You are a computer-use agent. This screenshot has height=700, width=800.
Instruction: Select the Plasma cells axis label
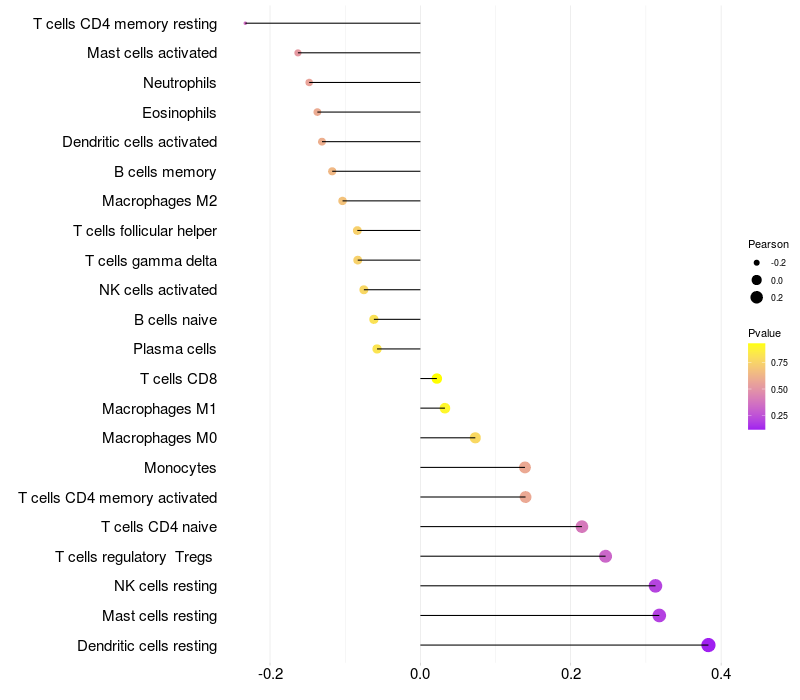point(174,349)
